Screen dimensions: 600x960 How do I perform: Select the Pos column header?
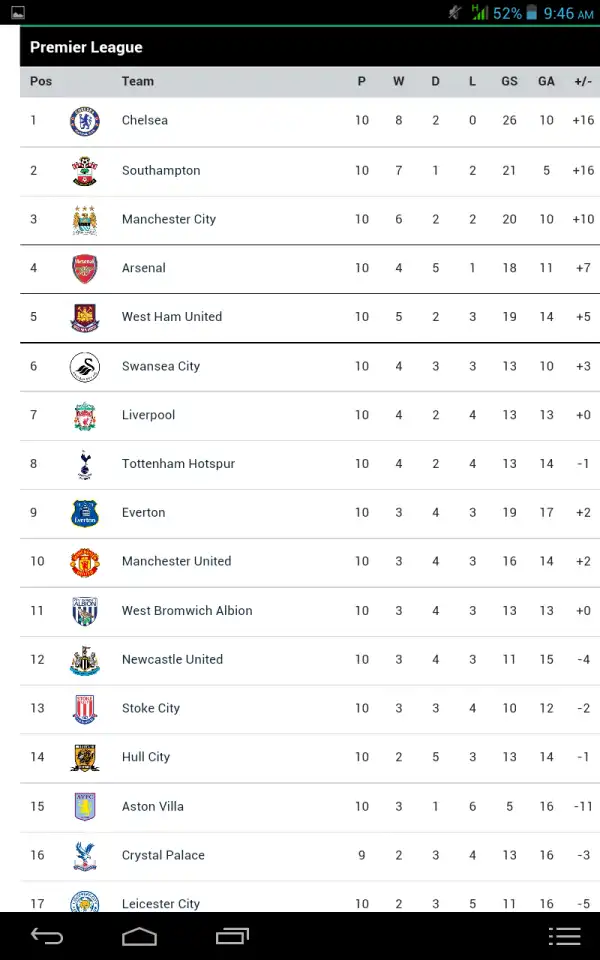point(40,81)
